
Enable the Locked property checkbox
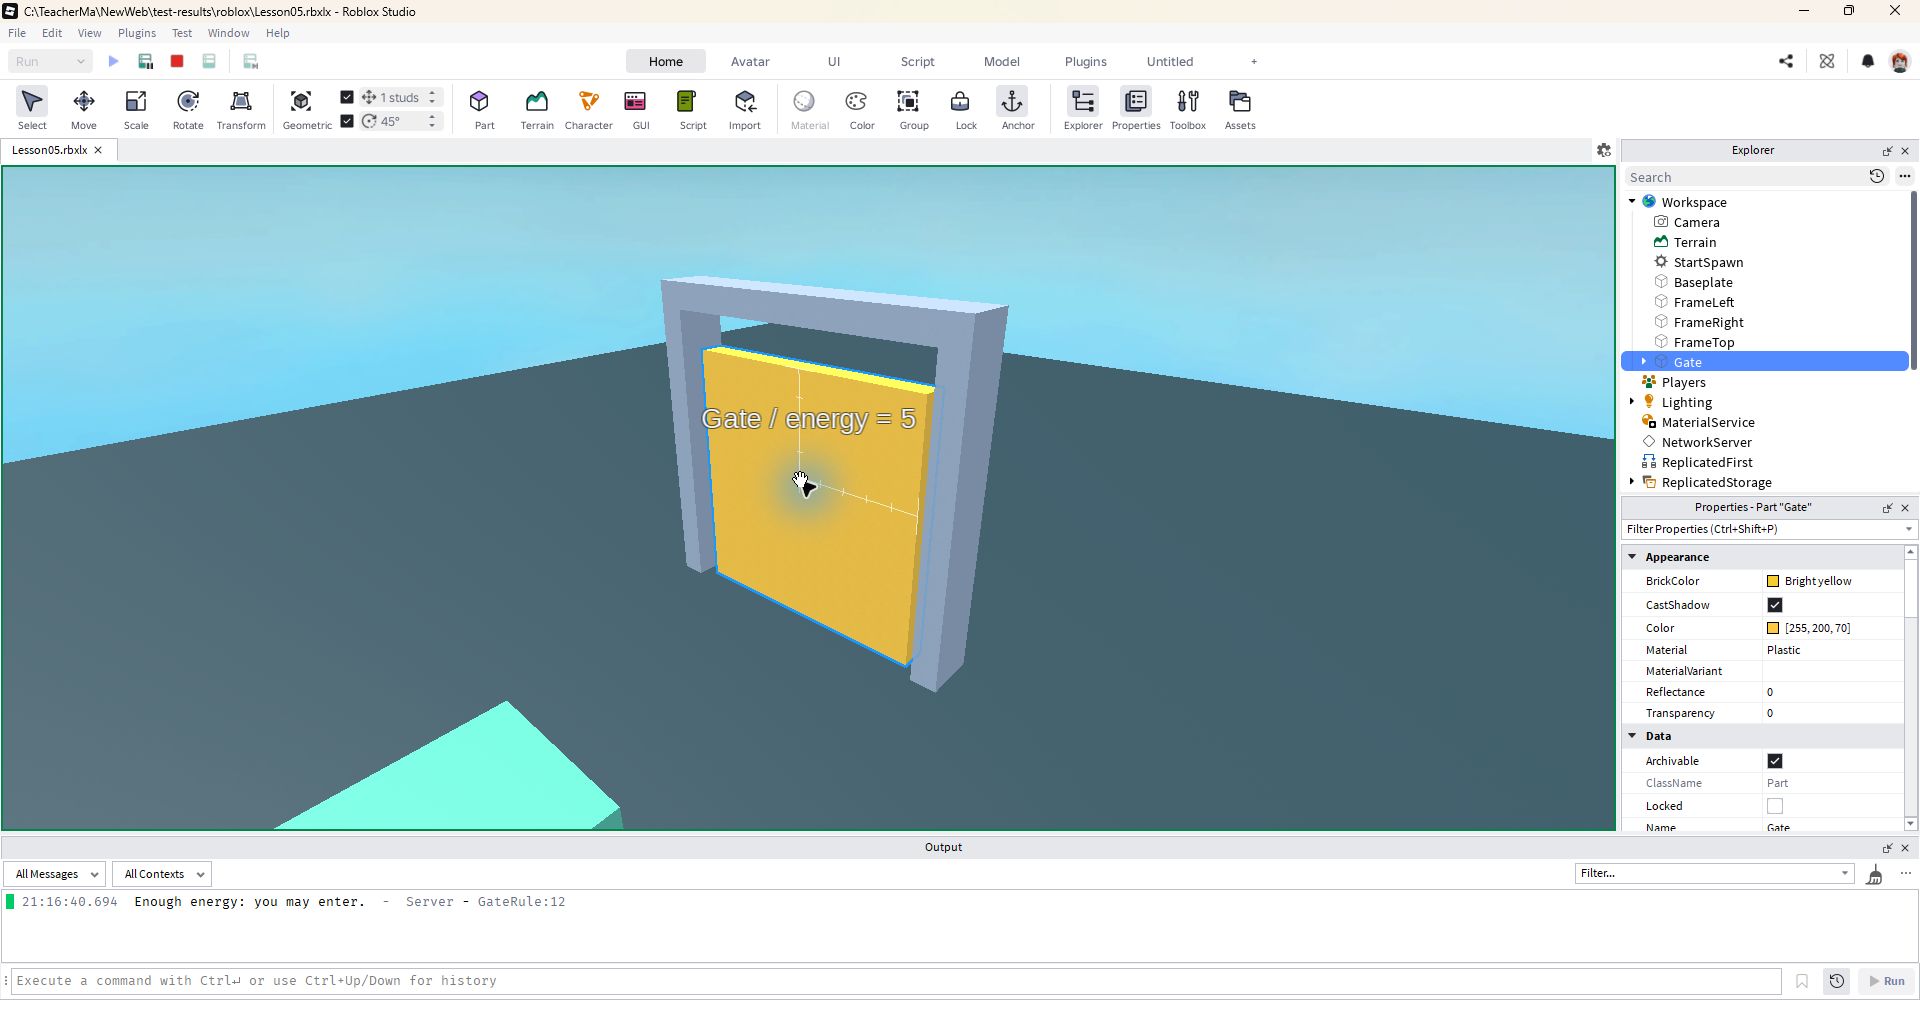click(1775, 806)
